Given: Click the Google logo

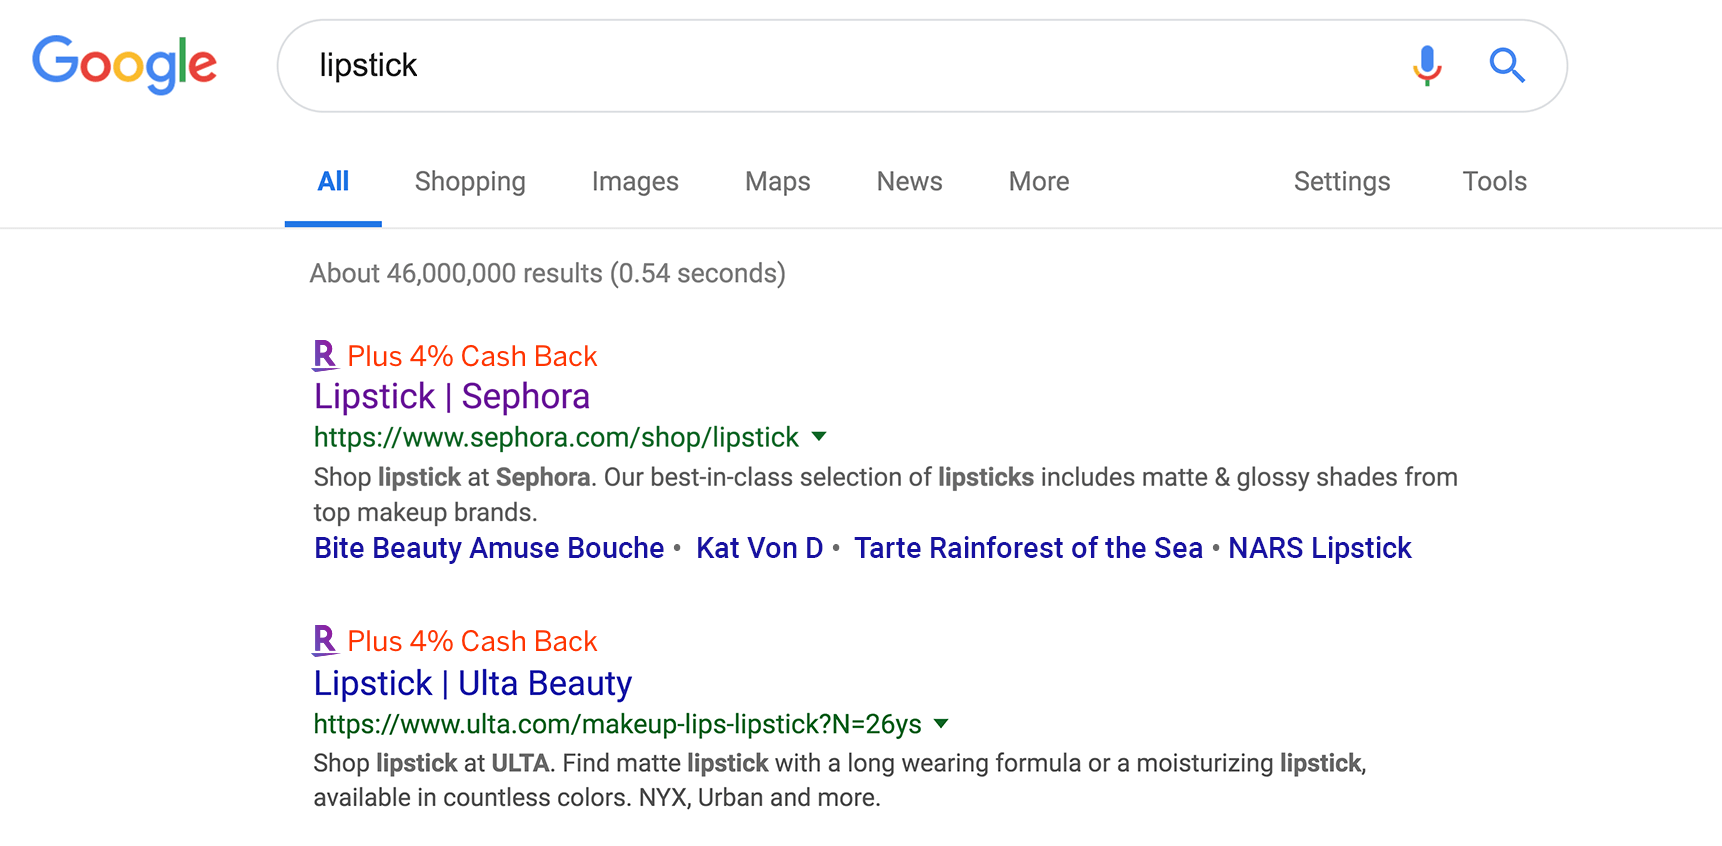Looking at the screenshot, I should [x=124, y=64].
